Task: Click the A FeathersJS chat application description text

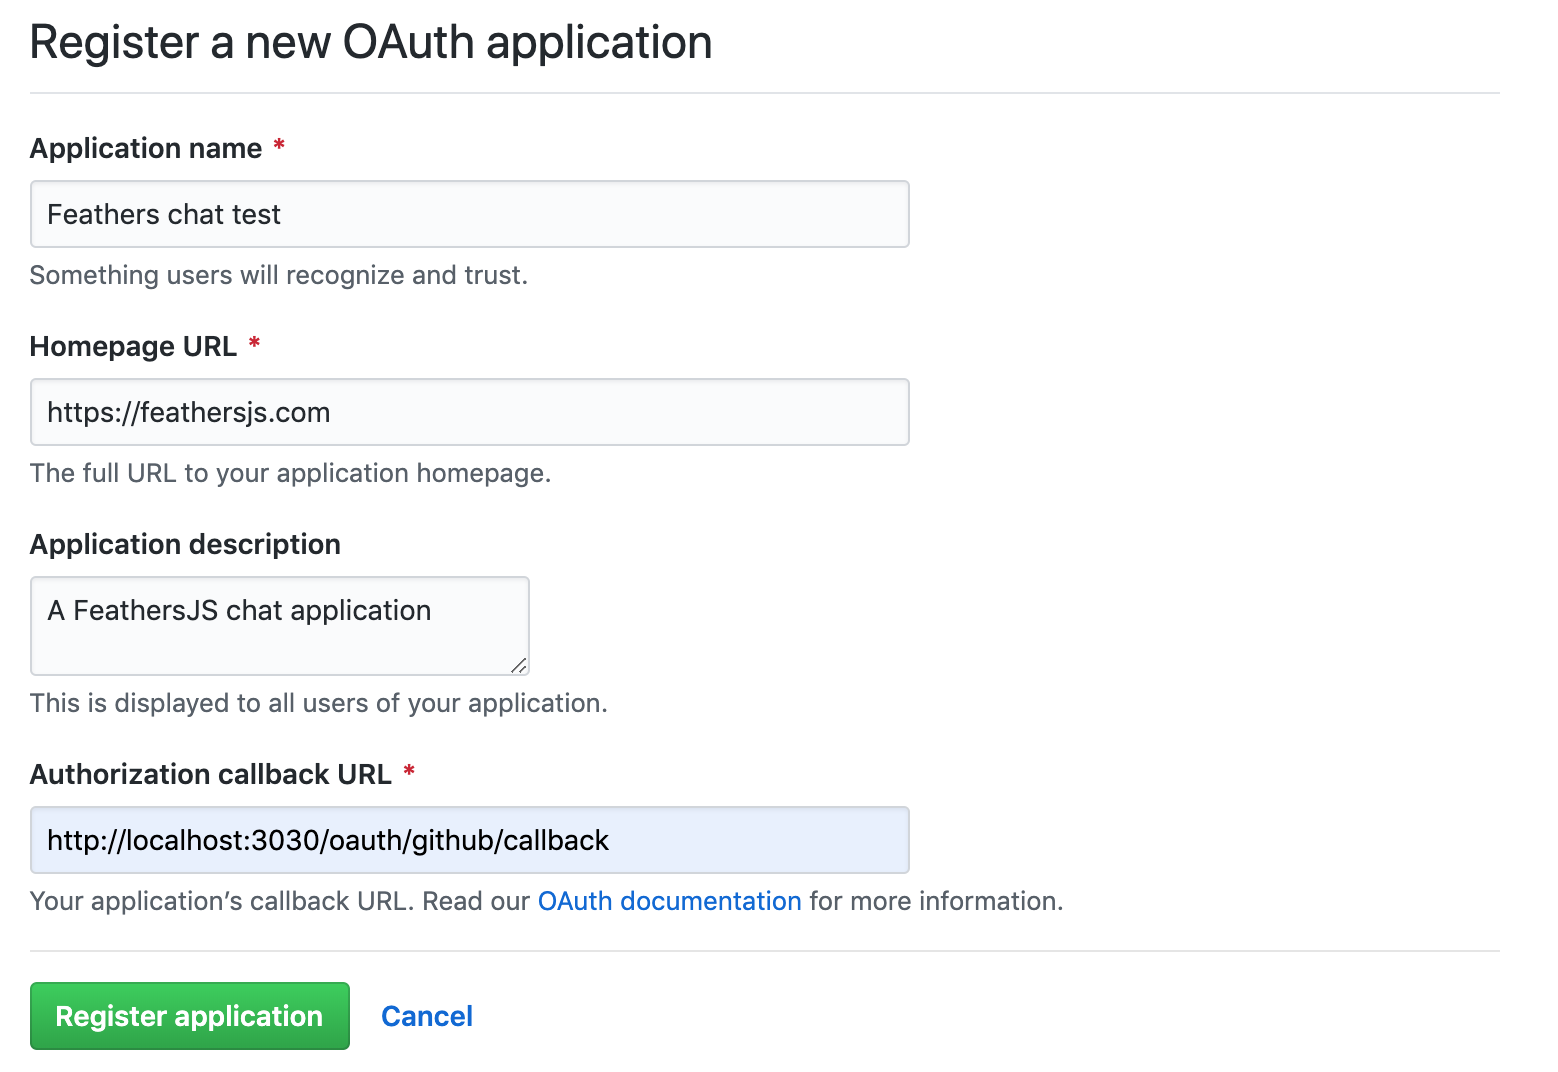Action: (239, 609)
